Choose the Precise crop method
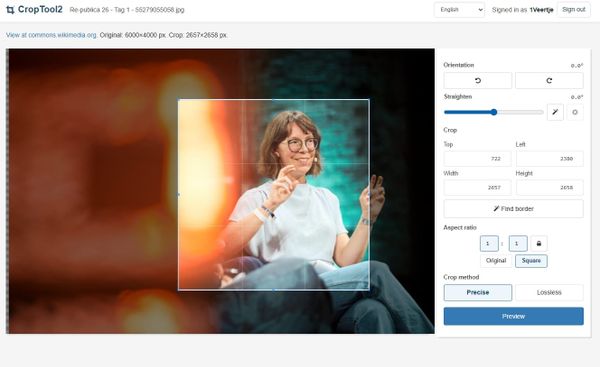This screenshot has width=600, height=367. tap(478, 292)
